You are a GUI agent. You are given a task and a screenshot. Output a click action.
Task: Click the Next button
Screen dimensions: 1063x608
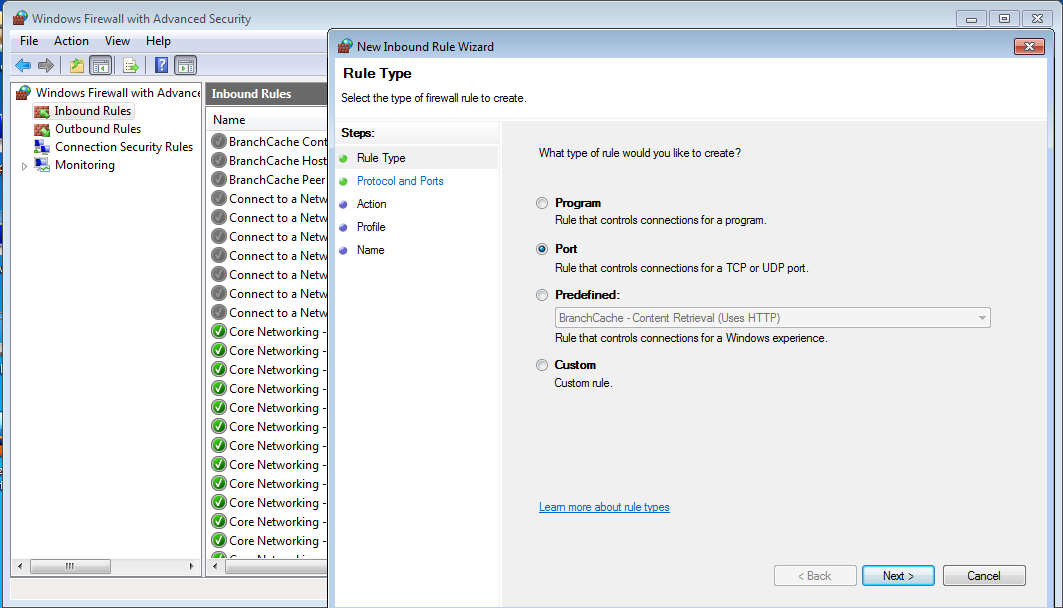point(898,576)
